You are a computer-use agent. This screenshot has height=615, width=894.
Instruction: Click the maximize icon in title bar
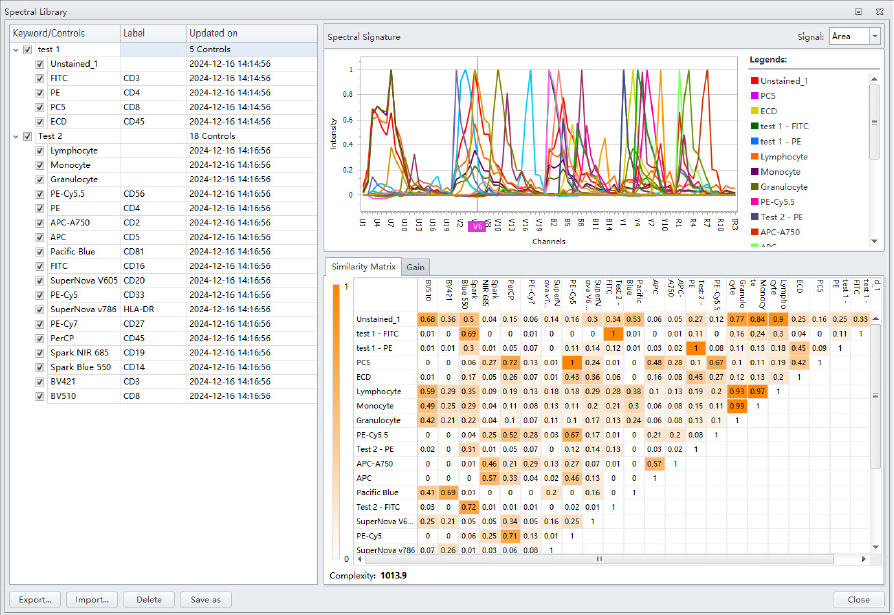pyautogui.click(x=858, y=11)
